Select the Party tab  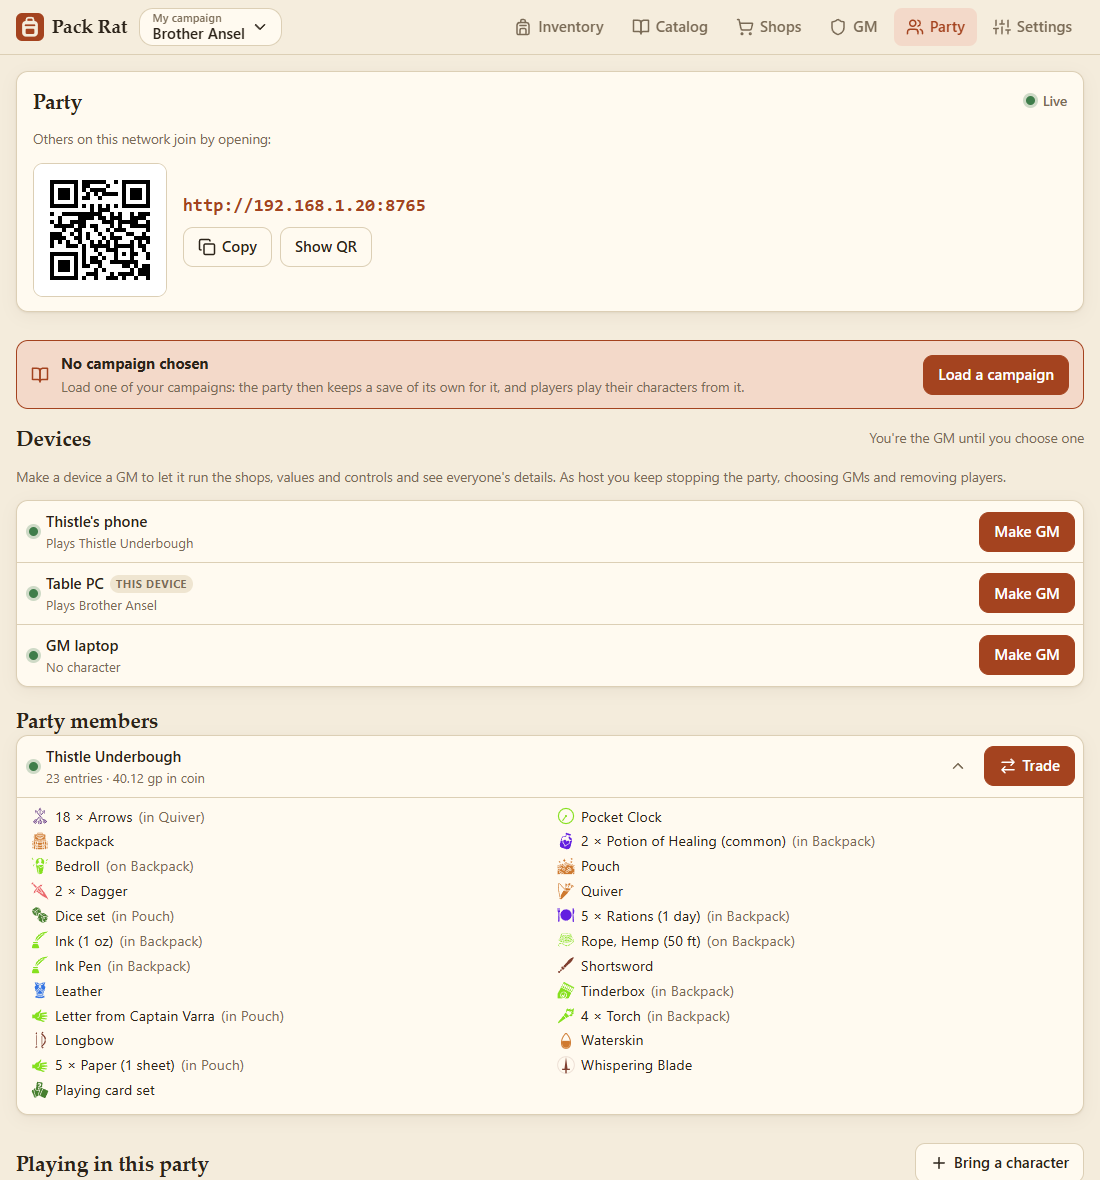coord(935,27)
